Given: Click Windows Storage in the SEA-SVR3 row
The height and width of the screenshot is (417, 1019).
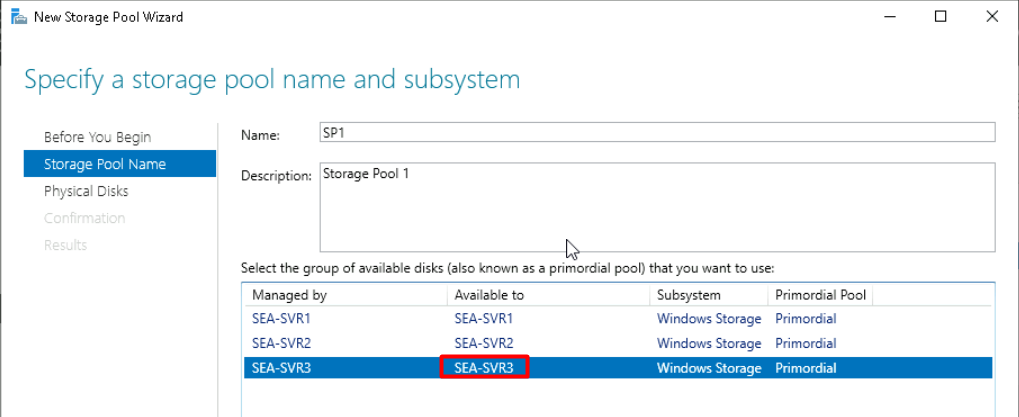Looking at the screenshot, I should click(709, 368).
